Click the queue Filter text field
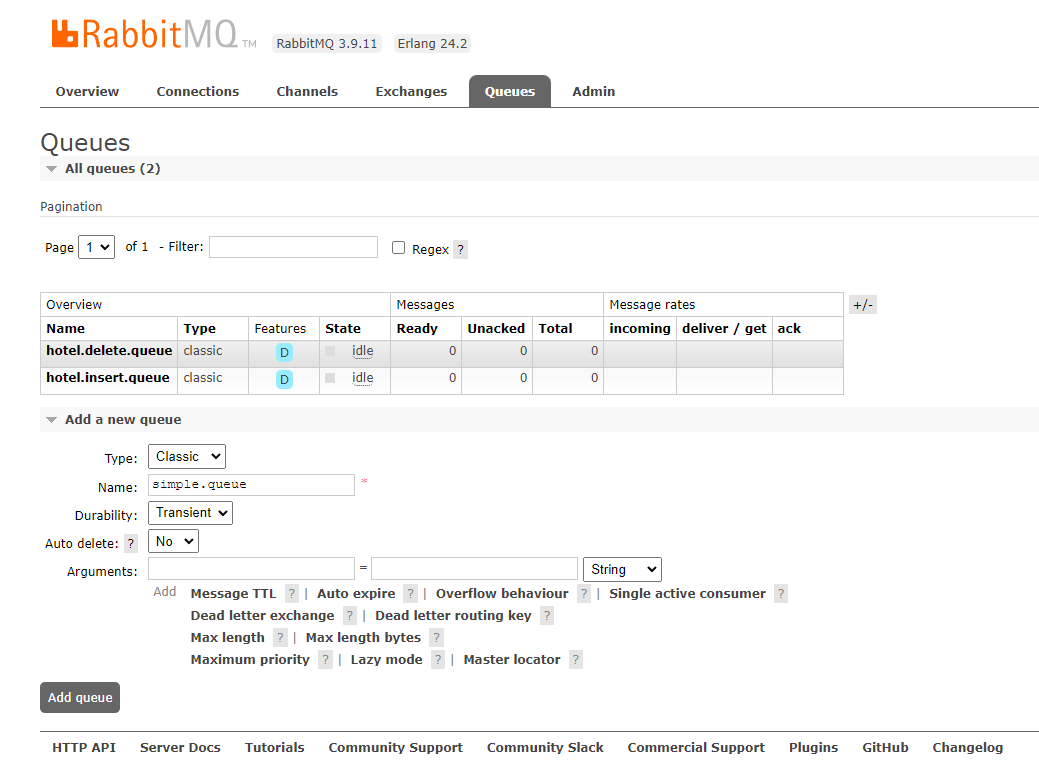The width and height of the screenshot is (1039, 773). coord(293,247)
